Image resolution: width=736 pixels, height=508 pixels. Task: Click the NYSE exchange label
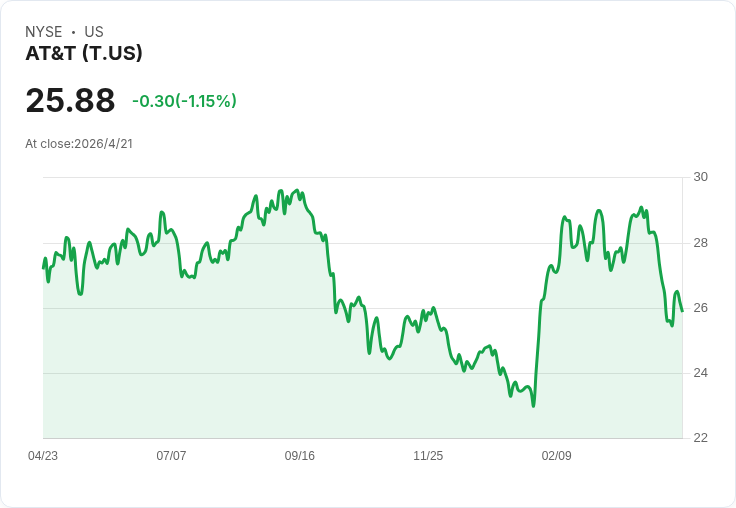click(44, 32)
